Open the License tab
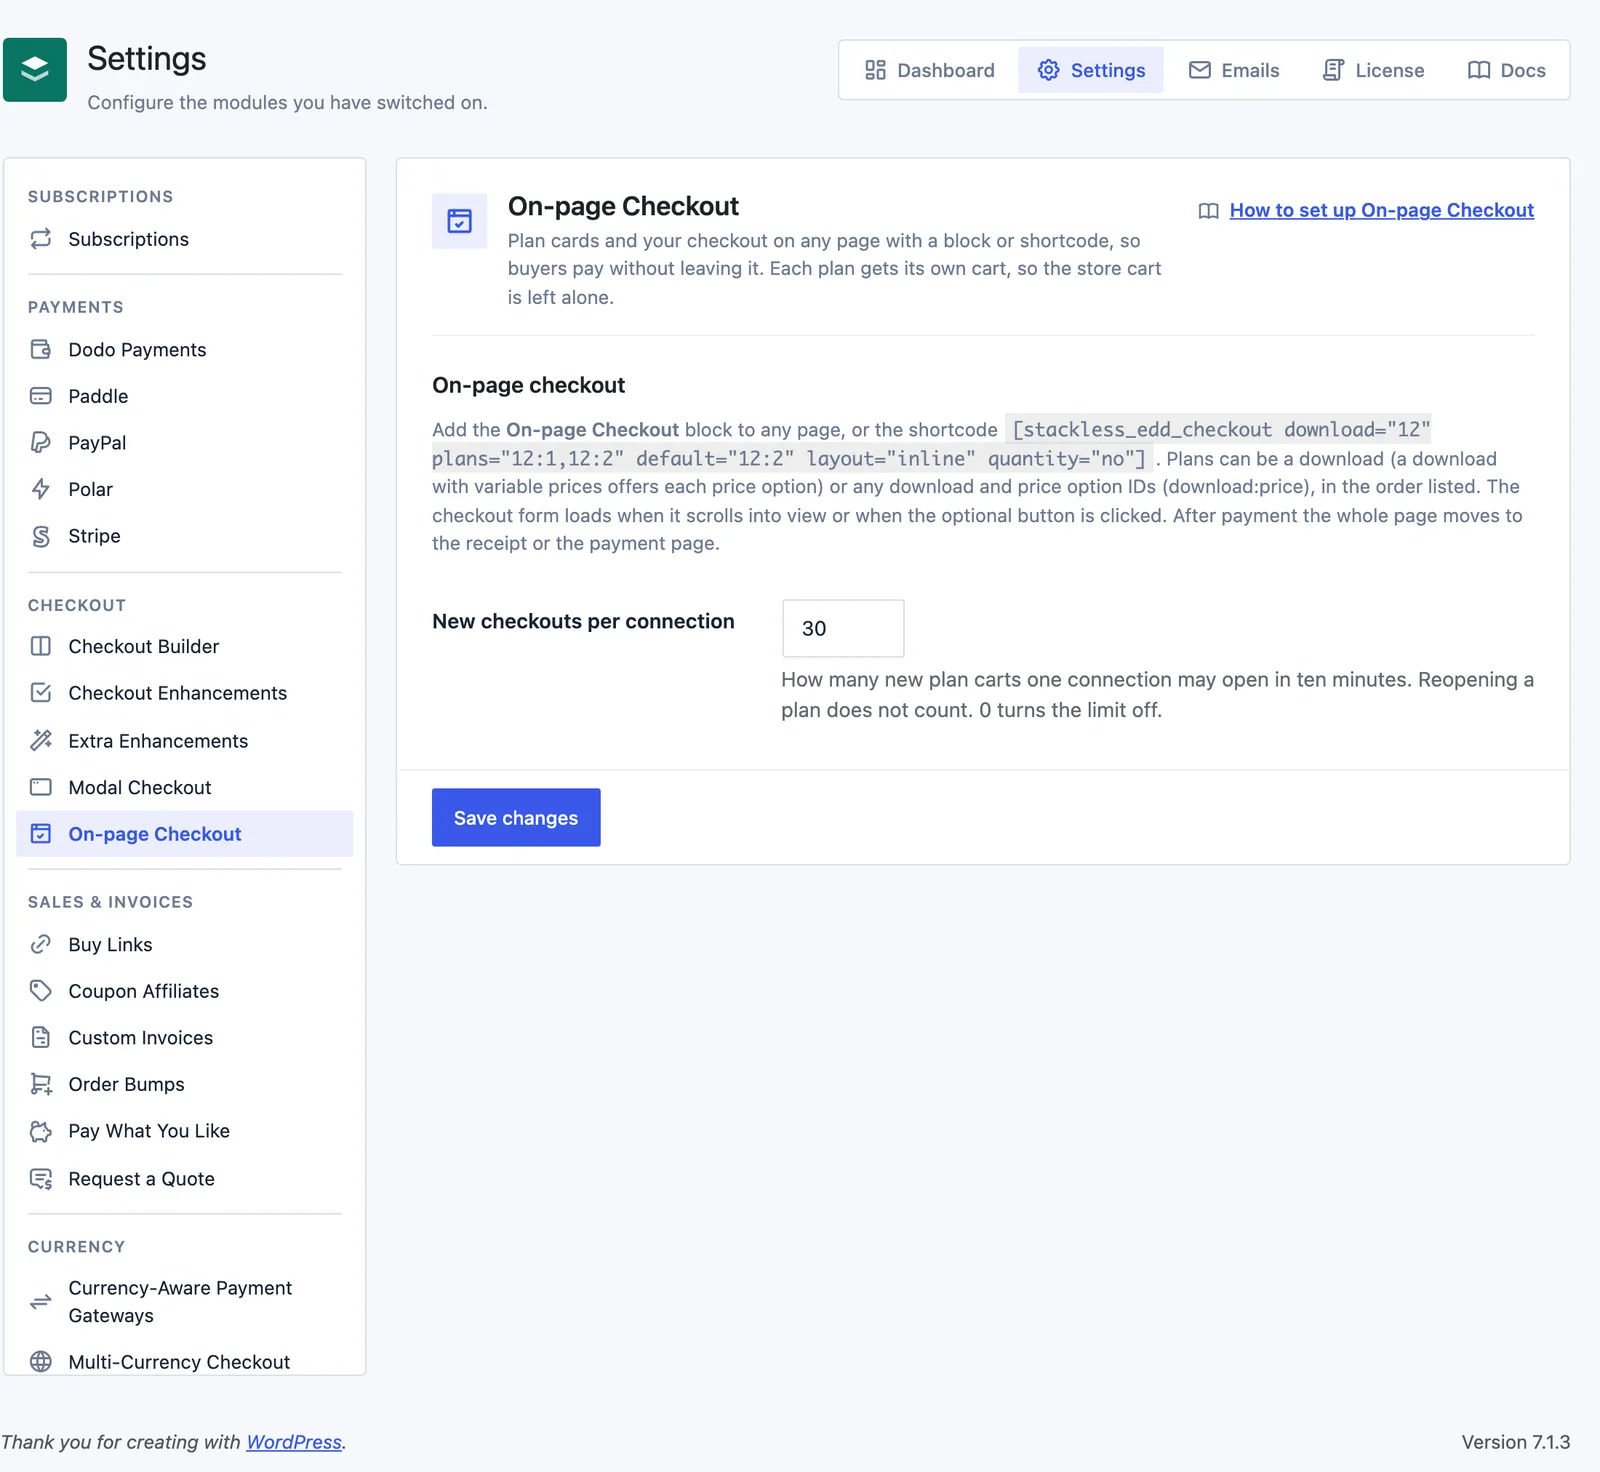Image resolution: width=1600 pixels, height=1472 pixels. click(x=1374, y=70)
